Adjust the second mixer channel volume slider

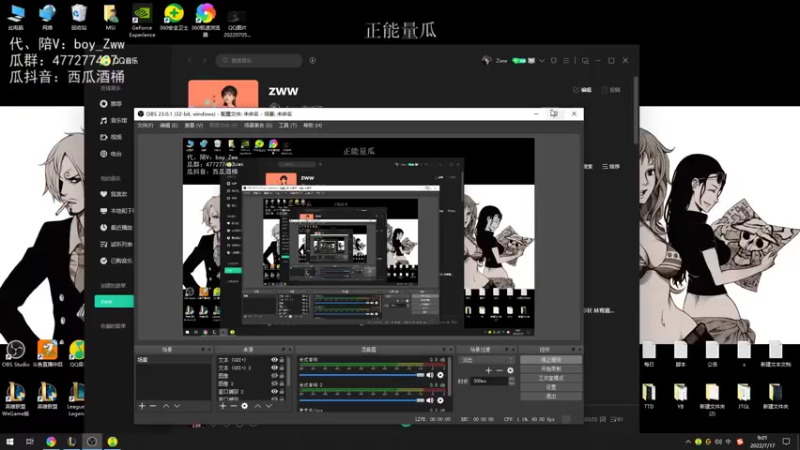[362, 401]
